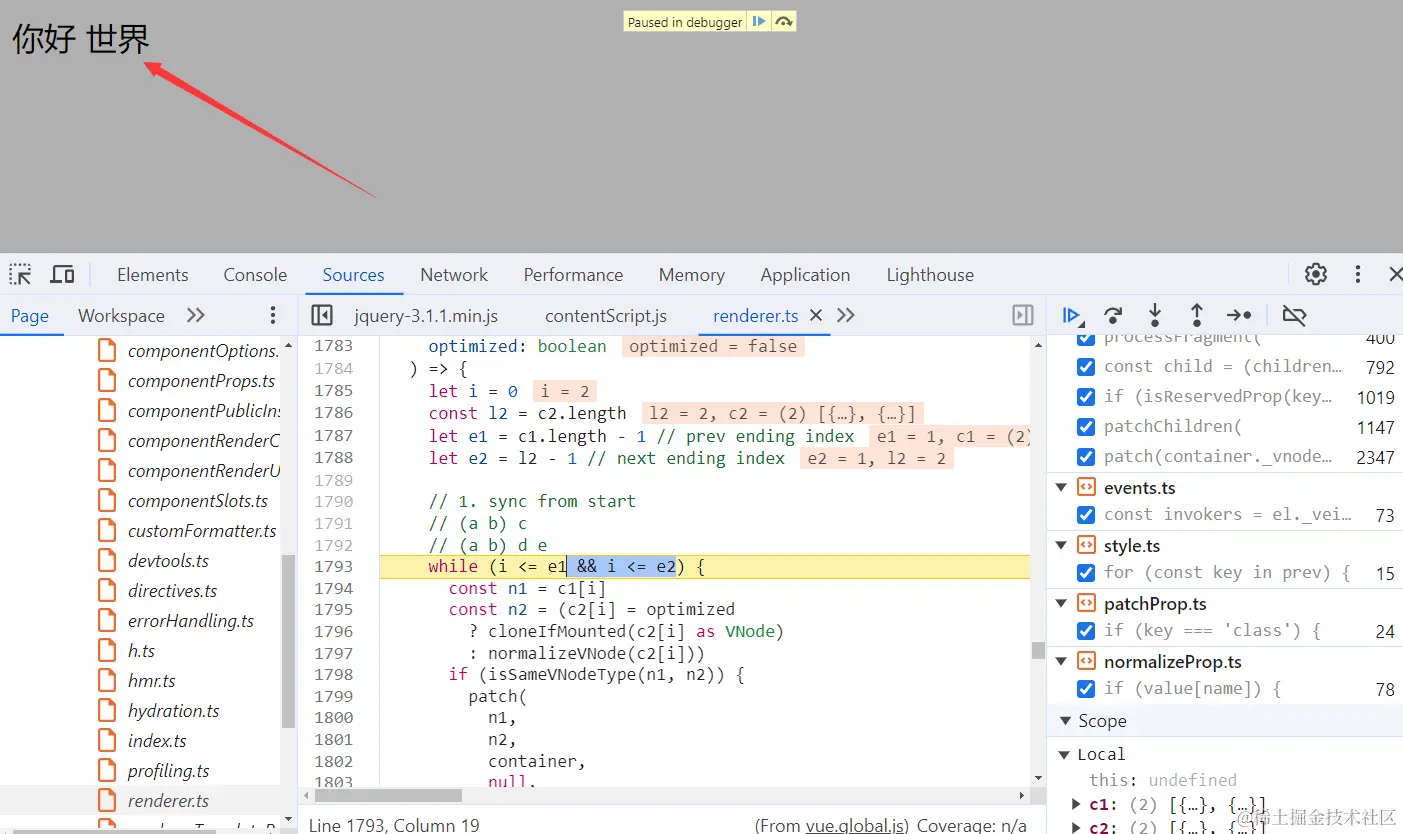Open componentProps.ts file

(201, 381)
